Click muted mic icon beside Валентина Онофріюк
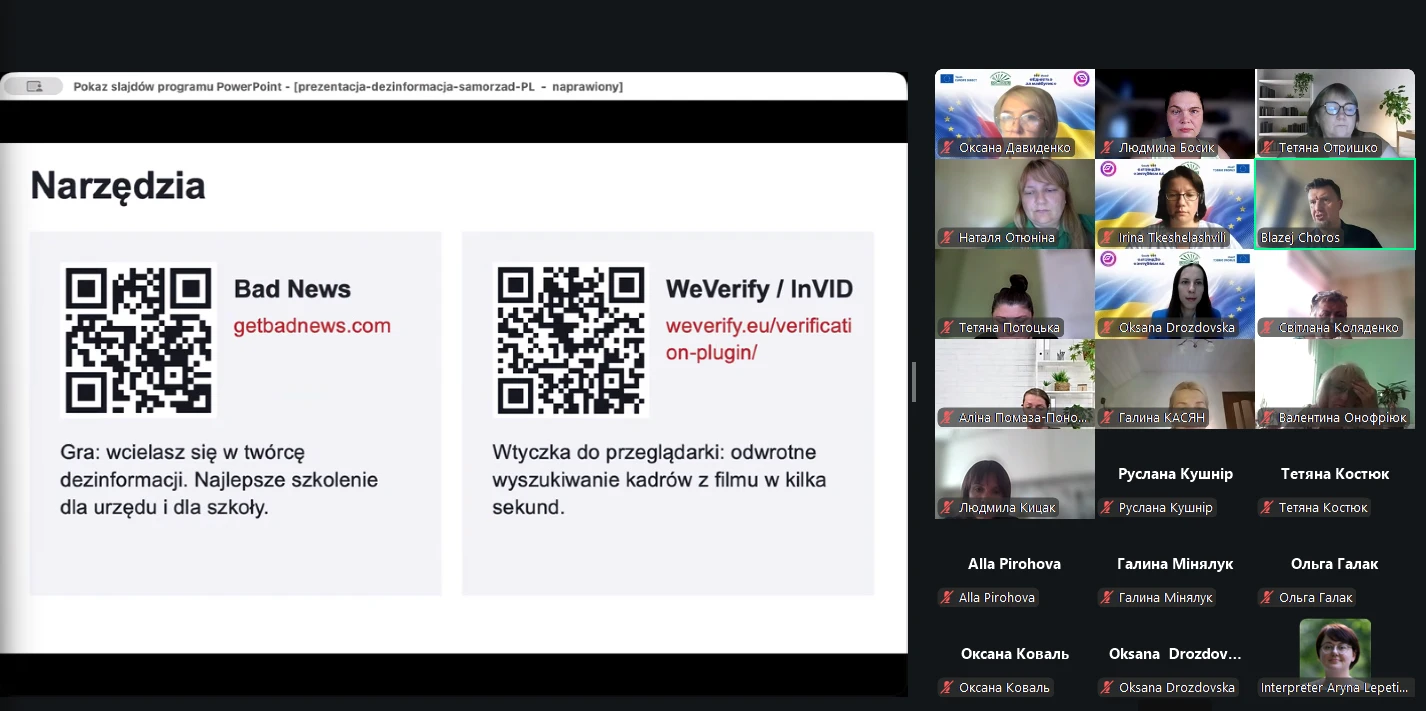Image resolution: width=1426 pixels, height=711 pixels. [x=1267, y=418]
